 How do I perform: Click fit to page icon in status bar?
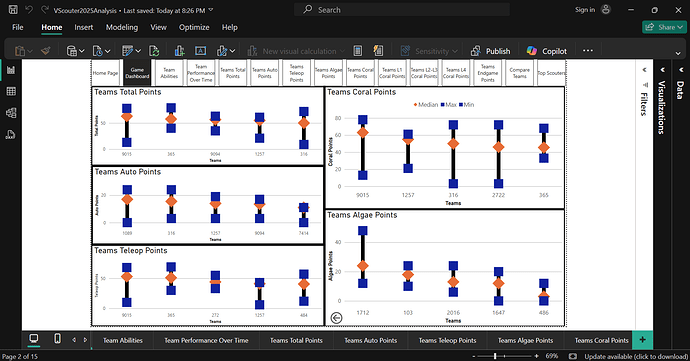click(x=573, y=356)
